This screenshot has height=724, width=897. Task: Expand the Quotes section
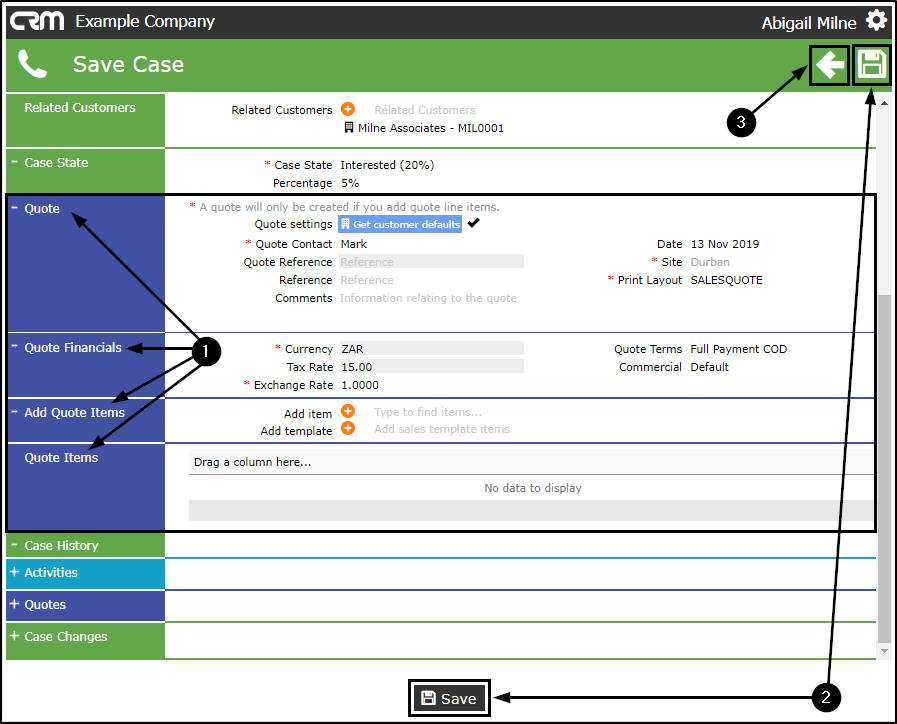[x=14, y=604]
